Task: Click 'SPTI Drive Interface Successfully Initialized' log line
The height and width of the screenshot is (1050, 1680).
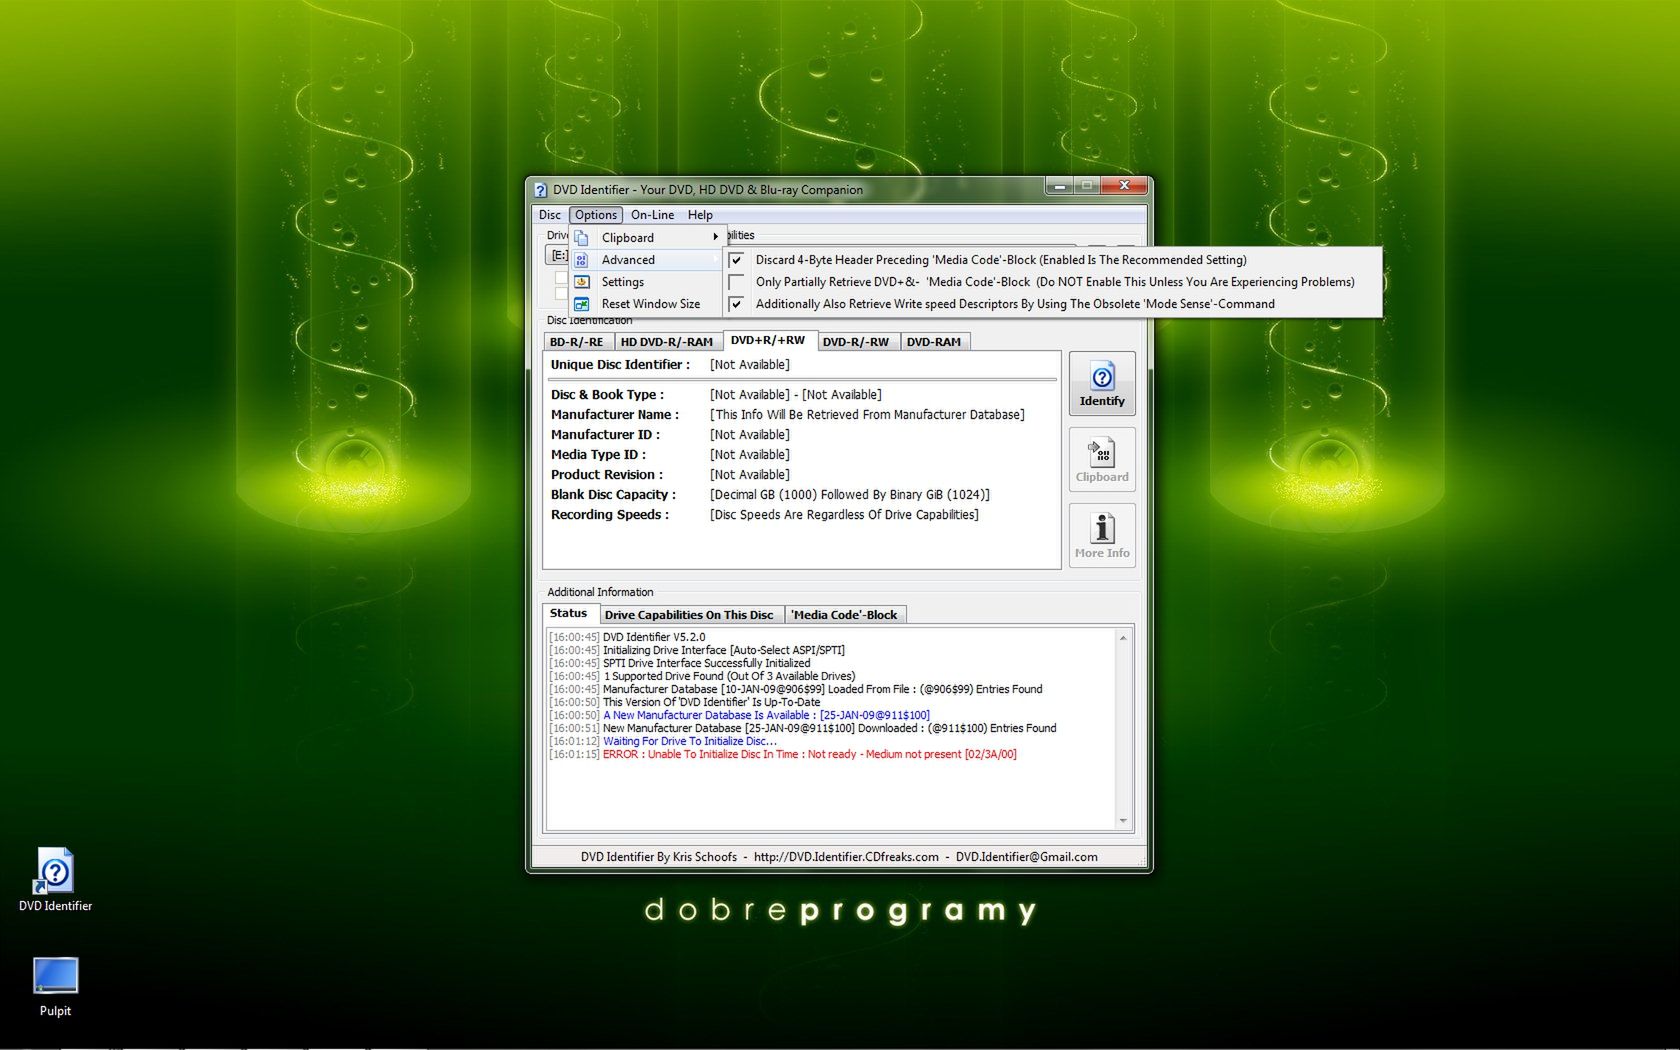Action: (x=680, y=663)
